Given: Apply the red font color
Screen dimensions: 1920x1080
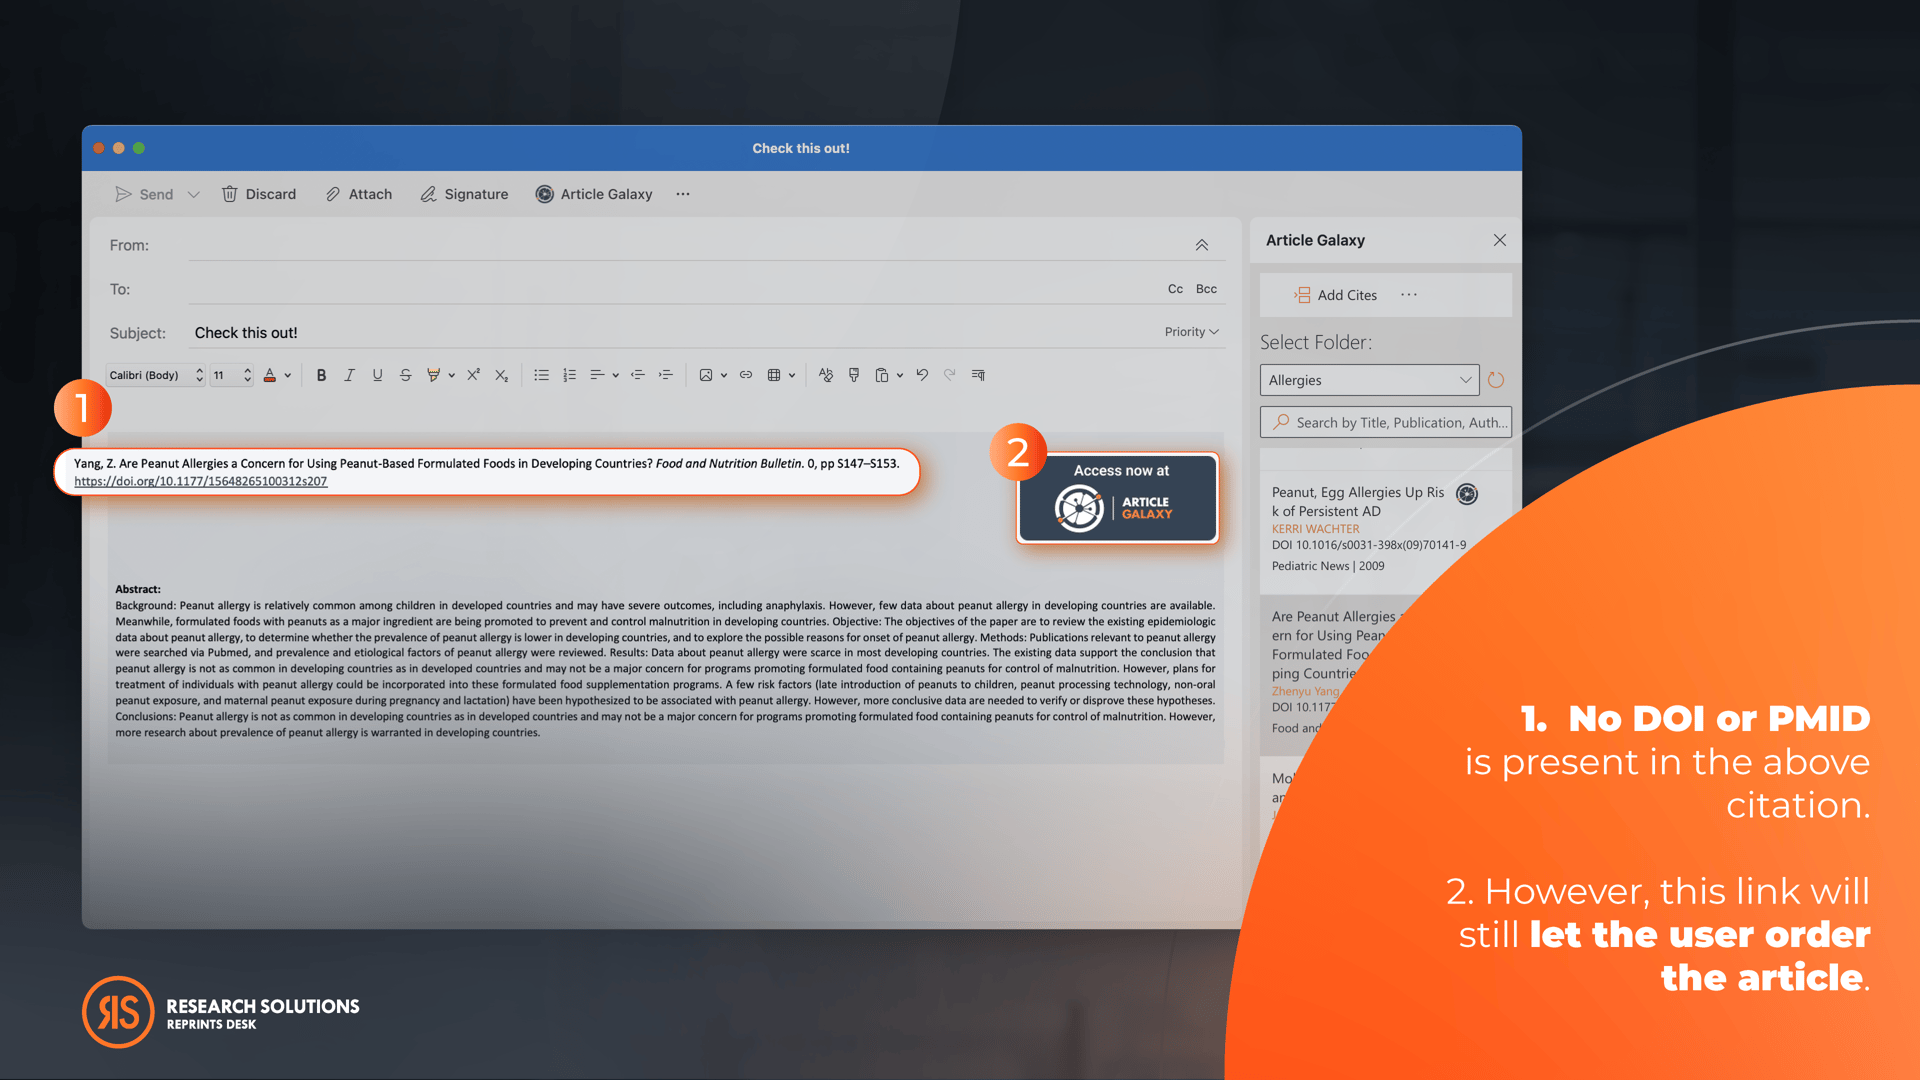Looking at the screenshot, I should click(x=269, y=375).
